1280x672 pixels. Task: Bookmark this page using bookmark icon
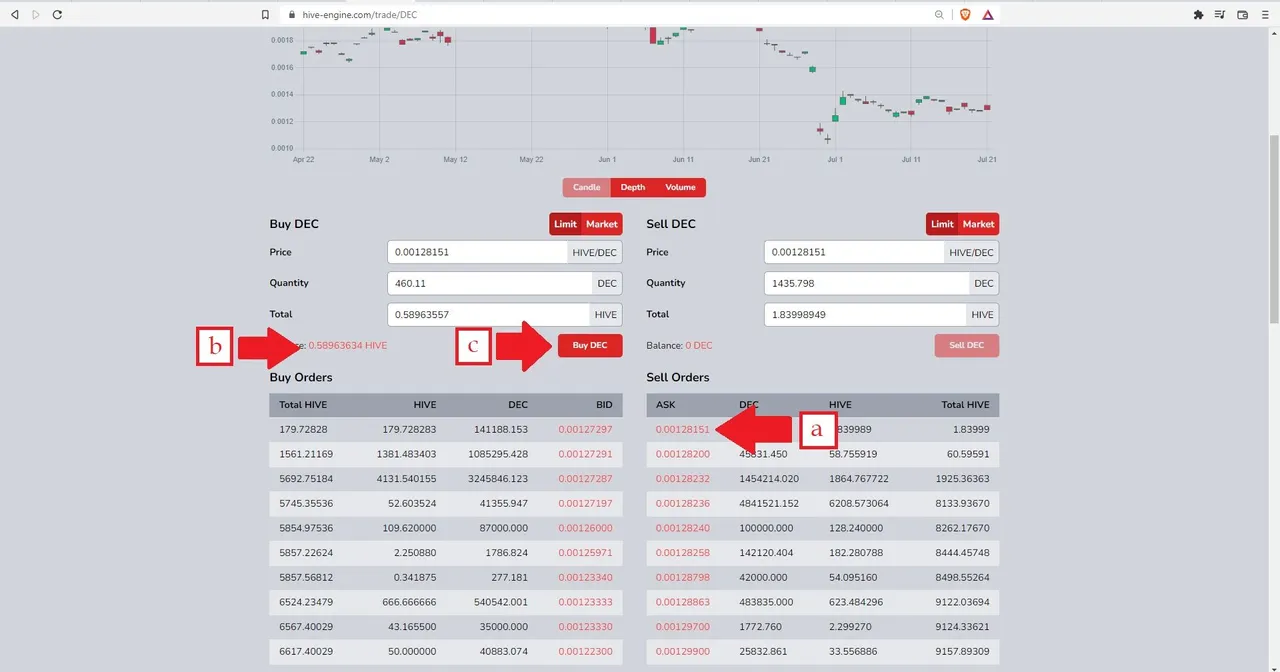coord(265,15)
